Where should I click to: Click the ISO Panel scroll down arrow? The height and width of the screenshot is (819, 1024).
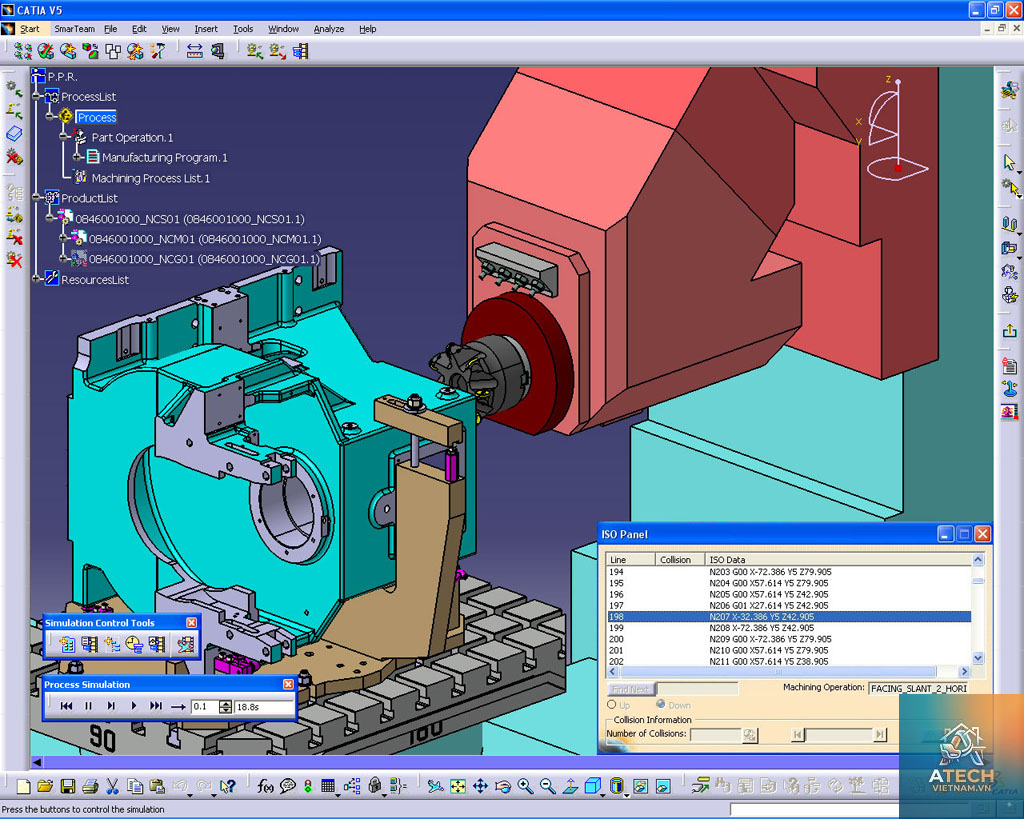click(x=978, y=658)
